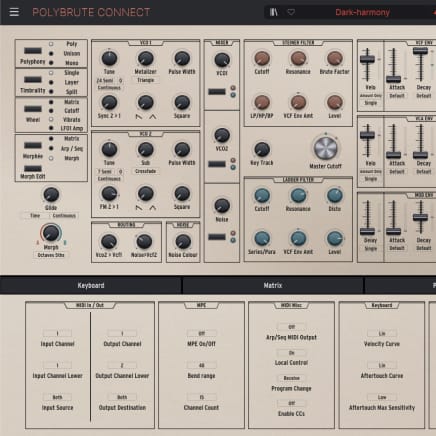Click the Noise Colour knob
This screenshot has height=436, width=436.
(x=183, y=242)
